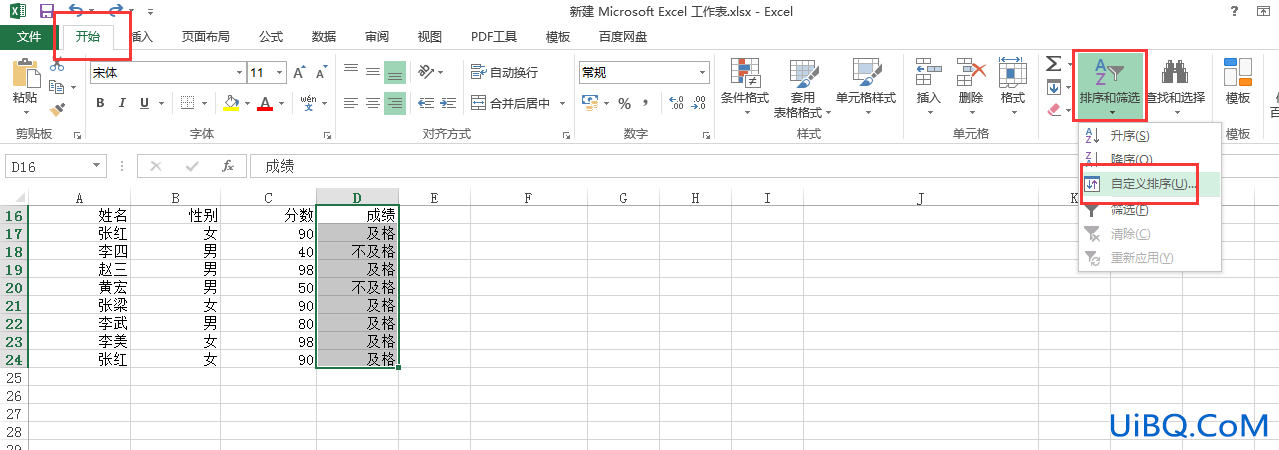Click the Delete cells (删除) icon
Screen dimensions: 1279x450
coord(971,72)
